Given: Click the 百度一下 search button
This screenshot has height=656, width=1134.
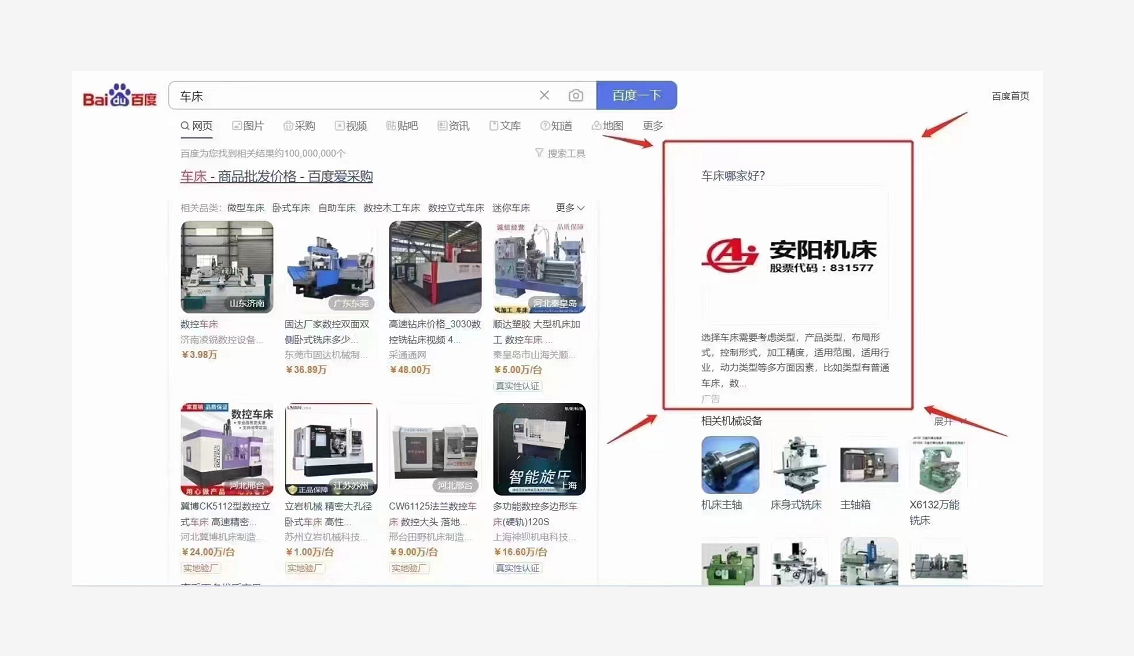Looking at the screenshot, I should coord(636,95).
